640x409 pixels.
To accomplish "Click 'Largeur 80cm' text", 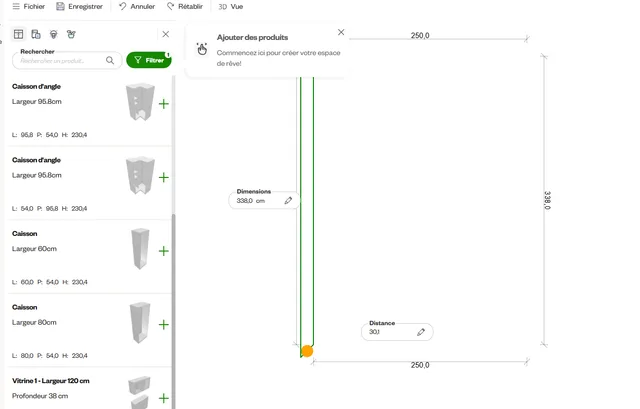I will 34,322.
